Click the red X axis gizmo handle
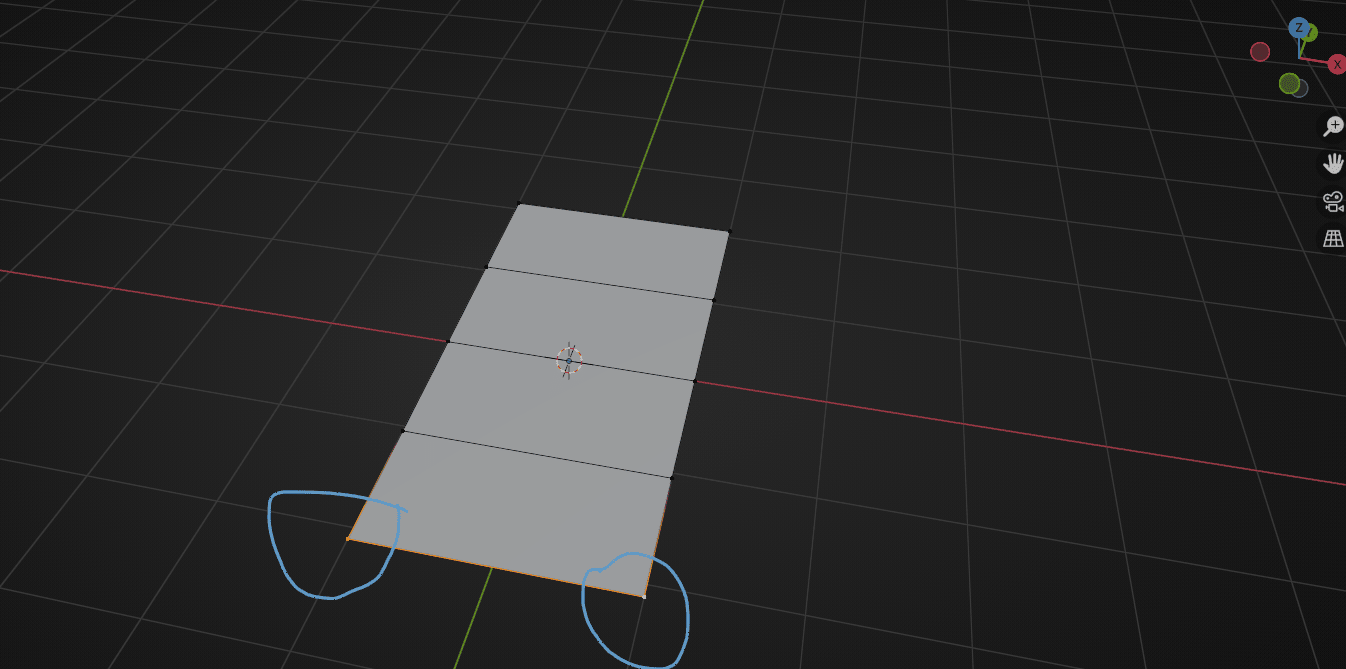Viewport: 1346px width, 669px height. [1337, 64]
